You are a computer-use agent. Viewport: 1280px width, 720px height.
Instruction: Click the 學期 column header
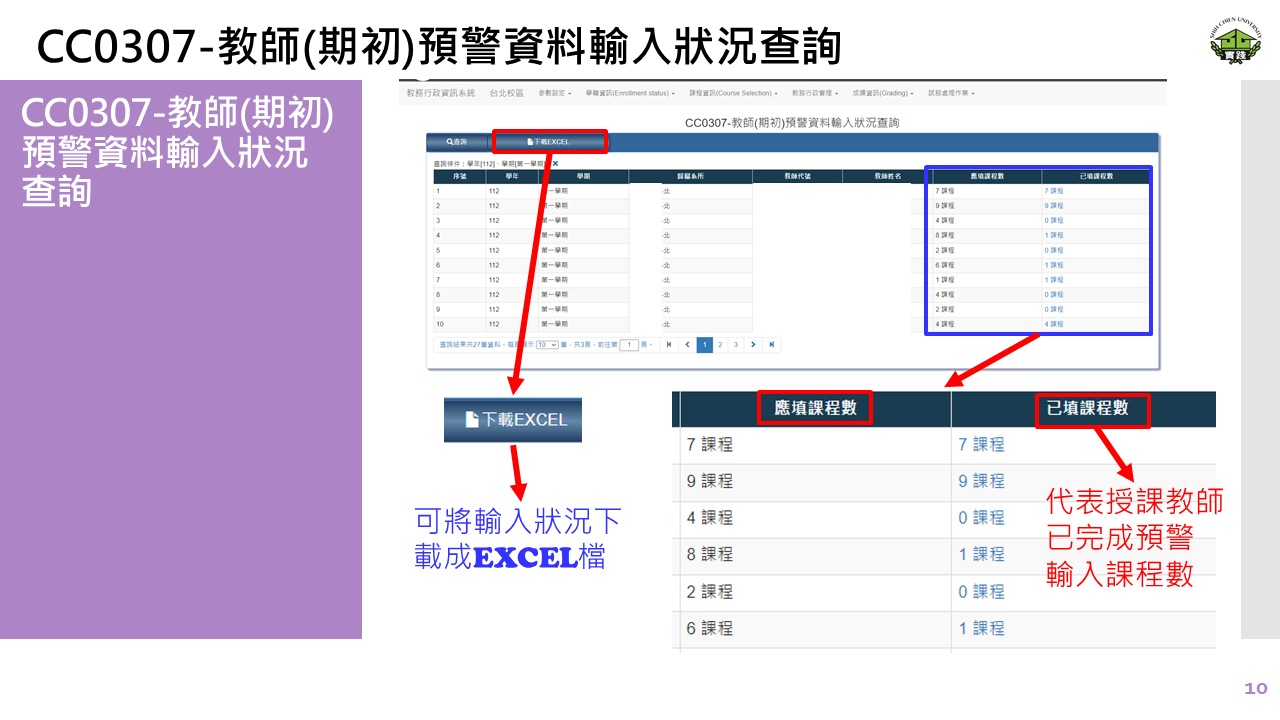(583, 176)
